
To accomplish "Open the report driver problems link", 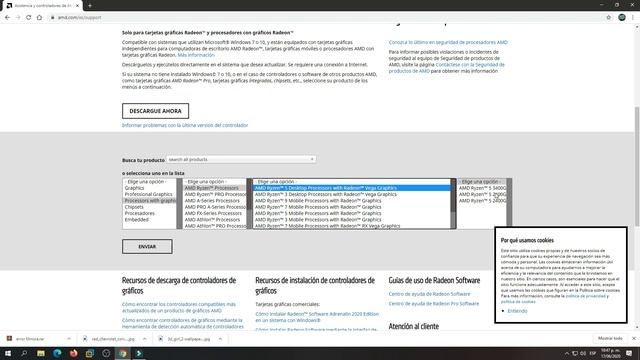I will coord(185,125).
